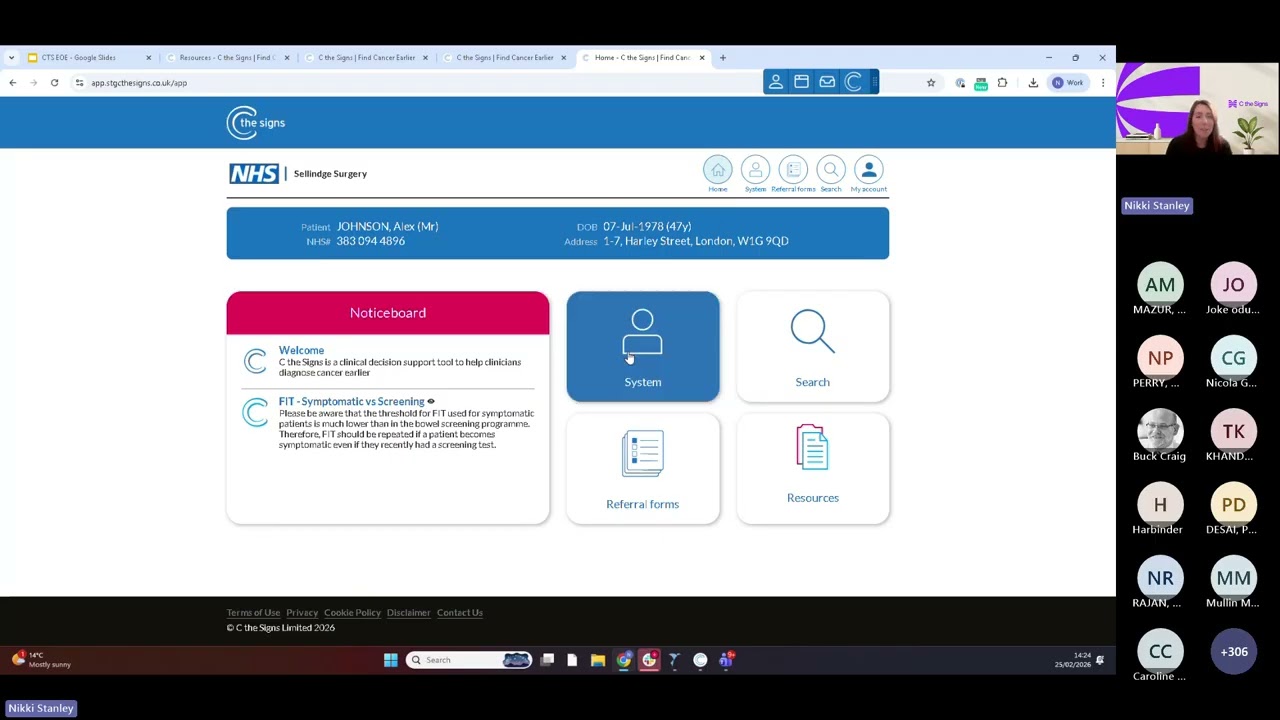Screen dimensions: 1280x720
Task: Open Terms of Use link
Action: point(253,612)
